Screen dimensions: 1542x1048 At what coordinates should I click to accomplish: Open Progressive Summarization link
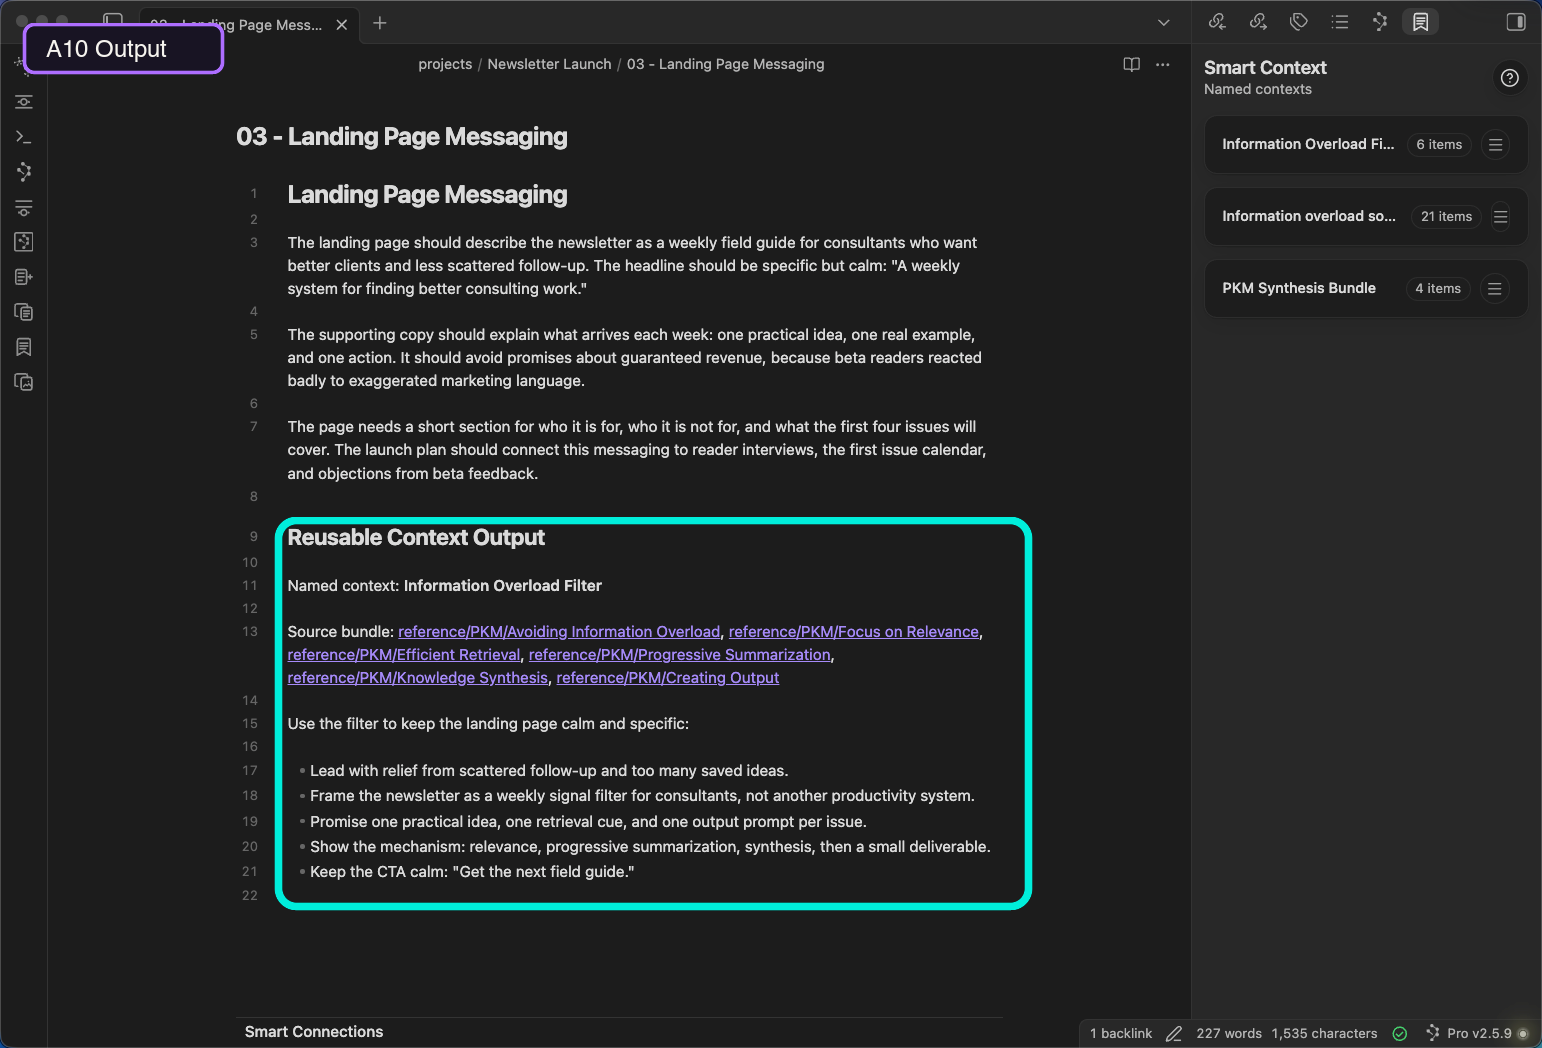(x=680, y=655)
